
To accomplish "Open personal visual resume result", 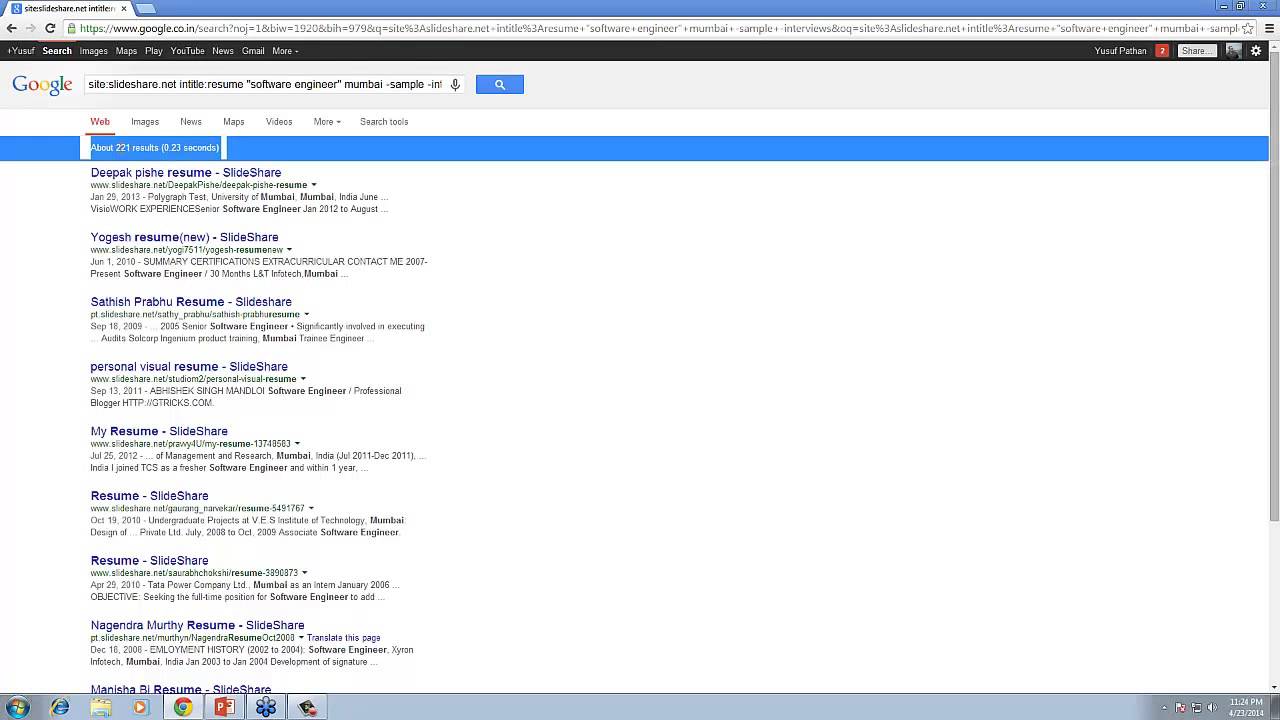I will tap(189, 367).
